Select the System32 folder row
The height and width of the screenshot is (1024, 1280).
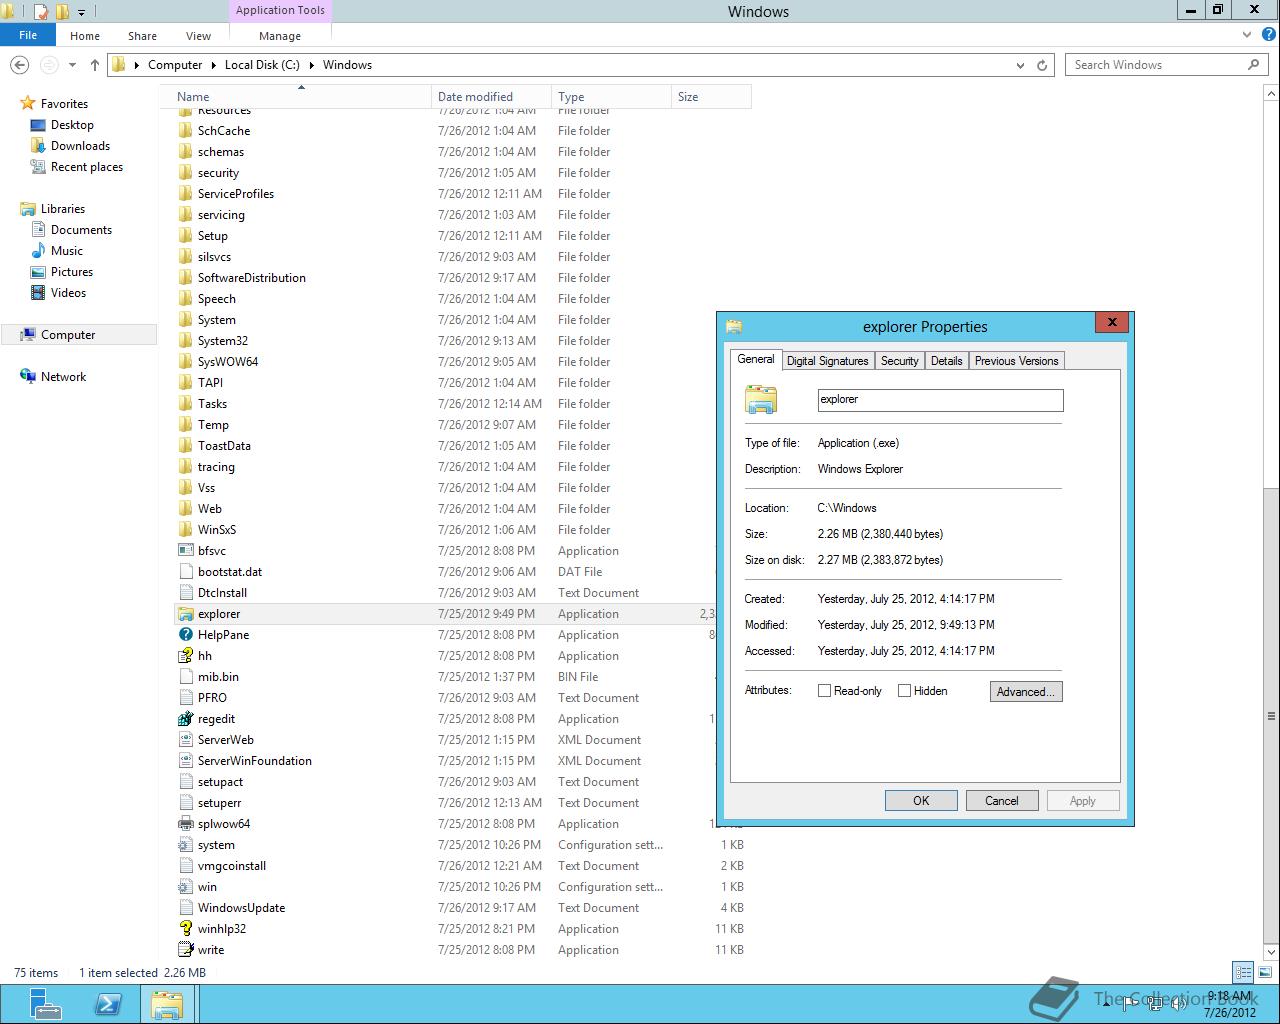tap(462, 341)
